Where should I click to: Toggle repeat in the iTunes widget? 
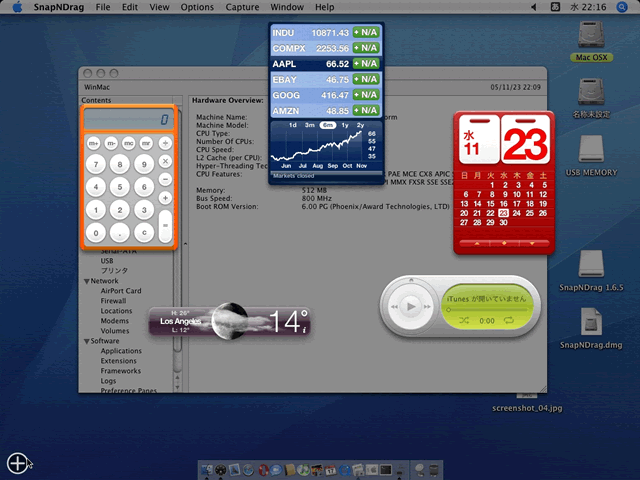point(509,321)
